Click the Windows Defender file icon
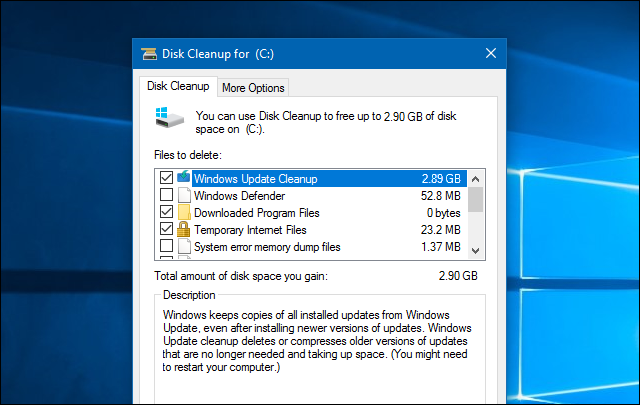This screenshot has height=405, width=640. point(184,196)
